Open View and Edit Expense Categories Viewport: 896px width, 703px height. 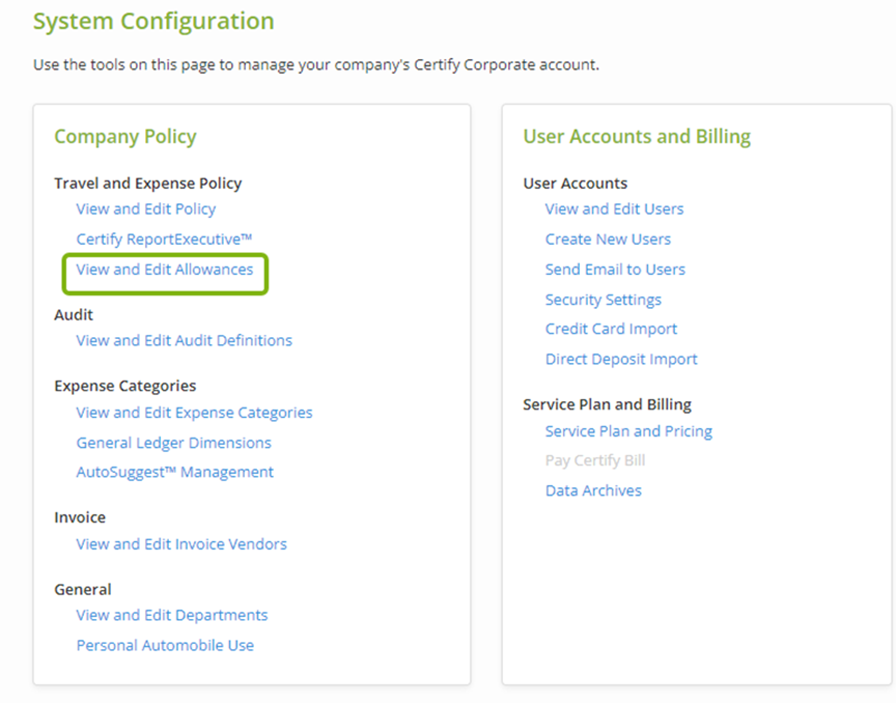(x=194, y=412)
